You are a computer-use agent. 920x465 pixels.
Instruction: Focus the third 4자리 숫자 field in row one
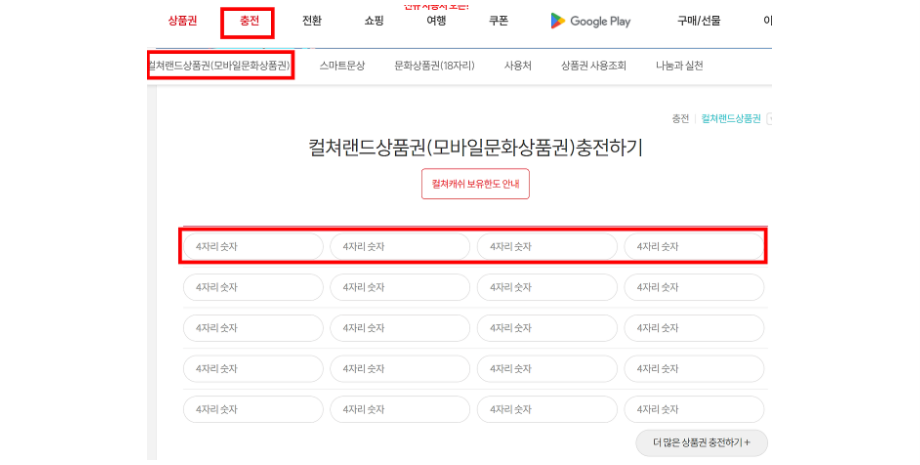coord(547,247)
